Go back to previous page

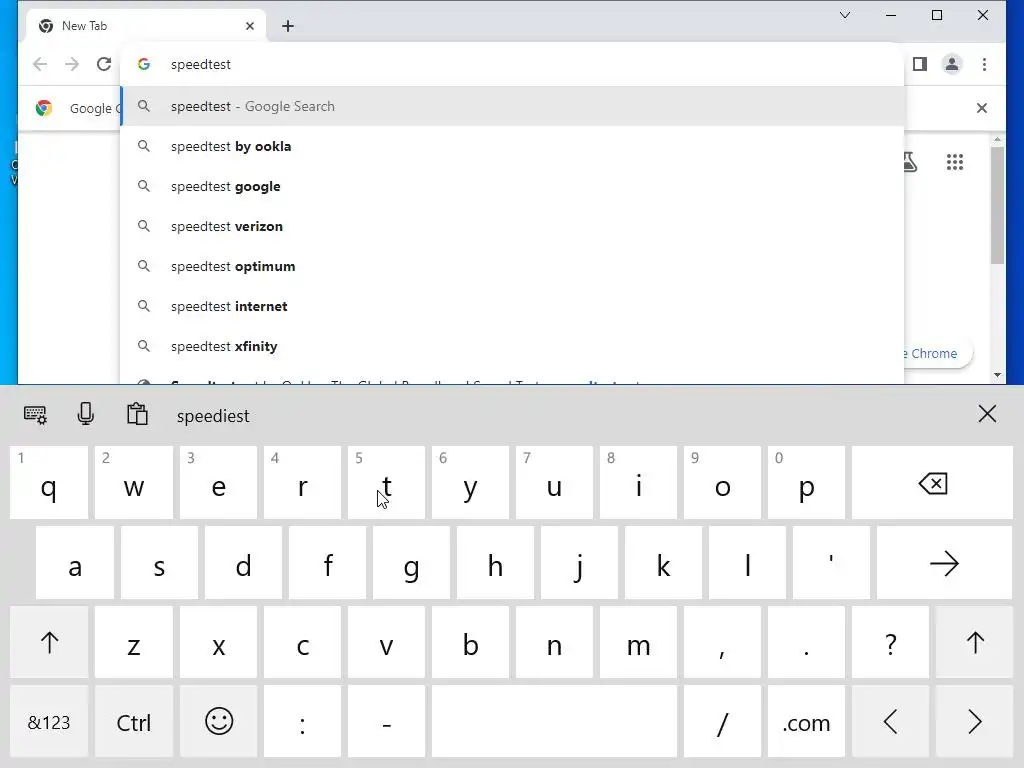coord(40,64)
